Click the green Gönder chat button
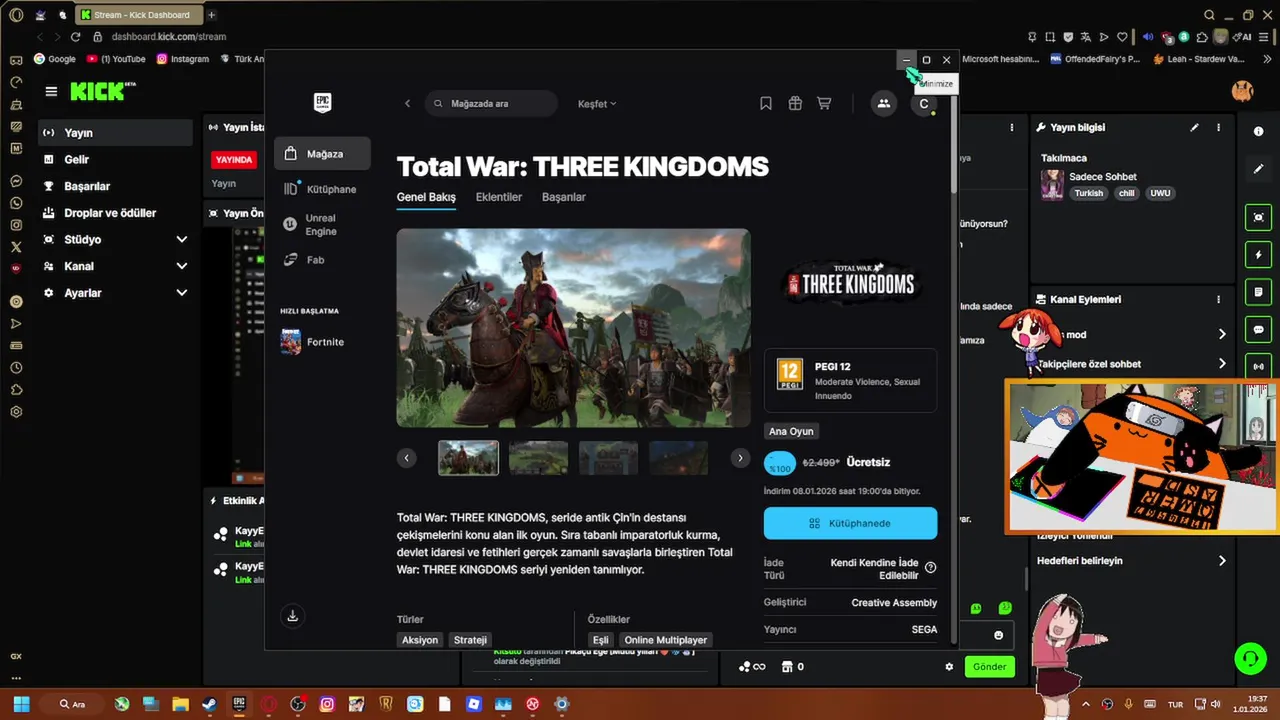This screenshot has width=1280, height=720. tap(989, 667)
